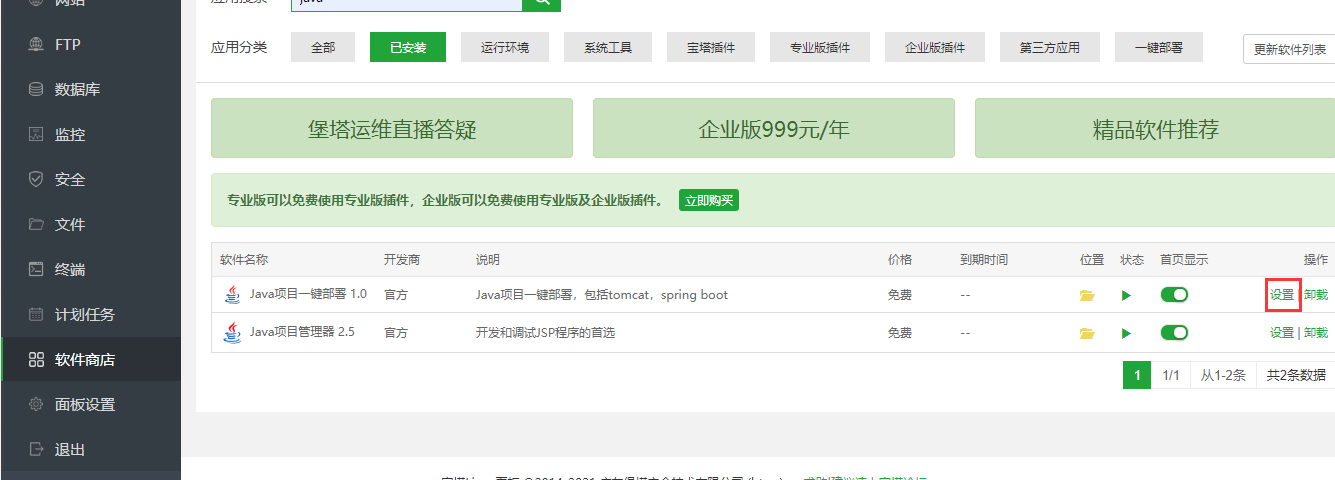Select the 一键部署 category tab
Screen dimensions: 1335x480
pos(1159,47)
